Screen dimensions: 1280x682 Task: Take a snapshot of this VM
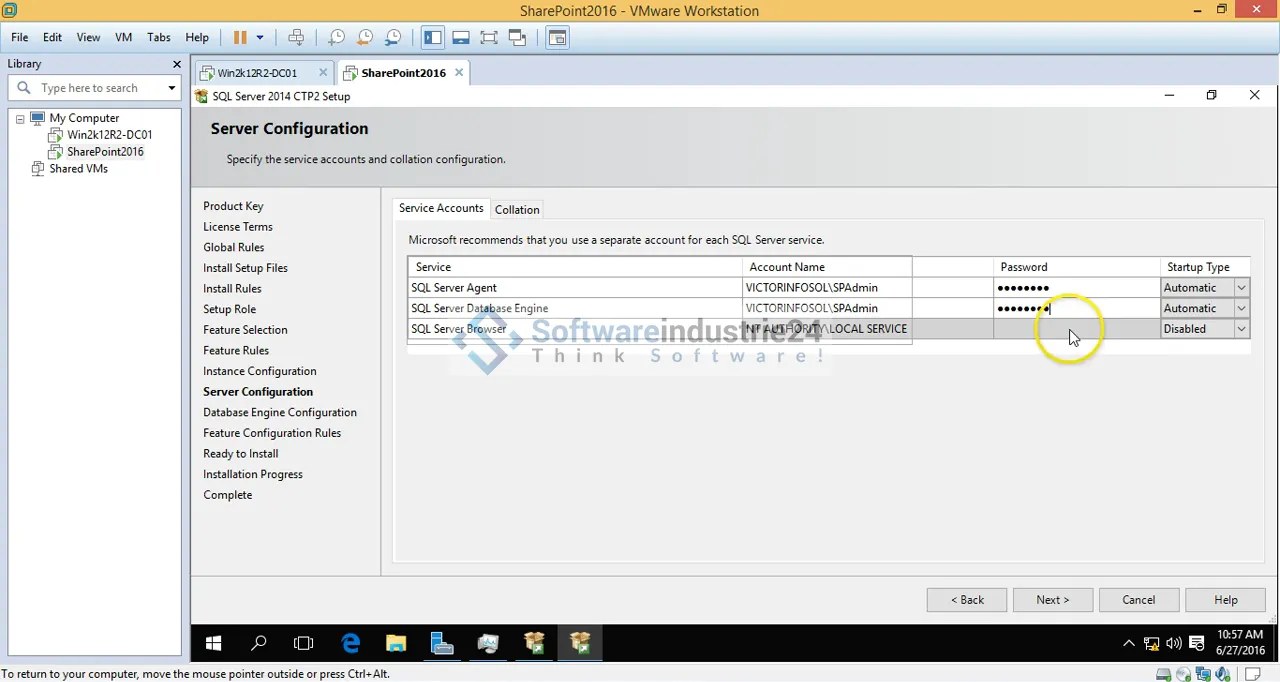(337, 38)
